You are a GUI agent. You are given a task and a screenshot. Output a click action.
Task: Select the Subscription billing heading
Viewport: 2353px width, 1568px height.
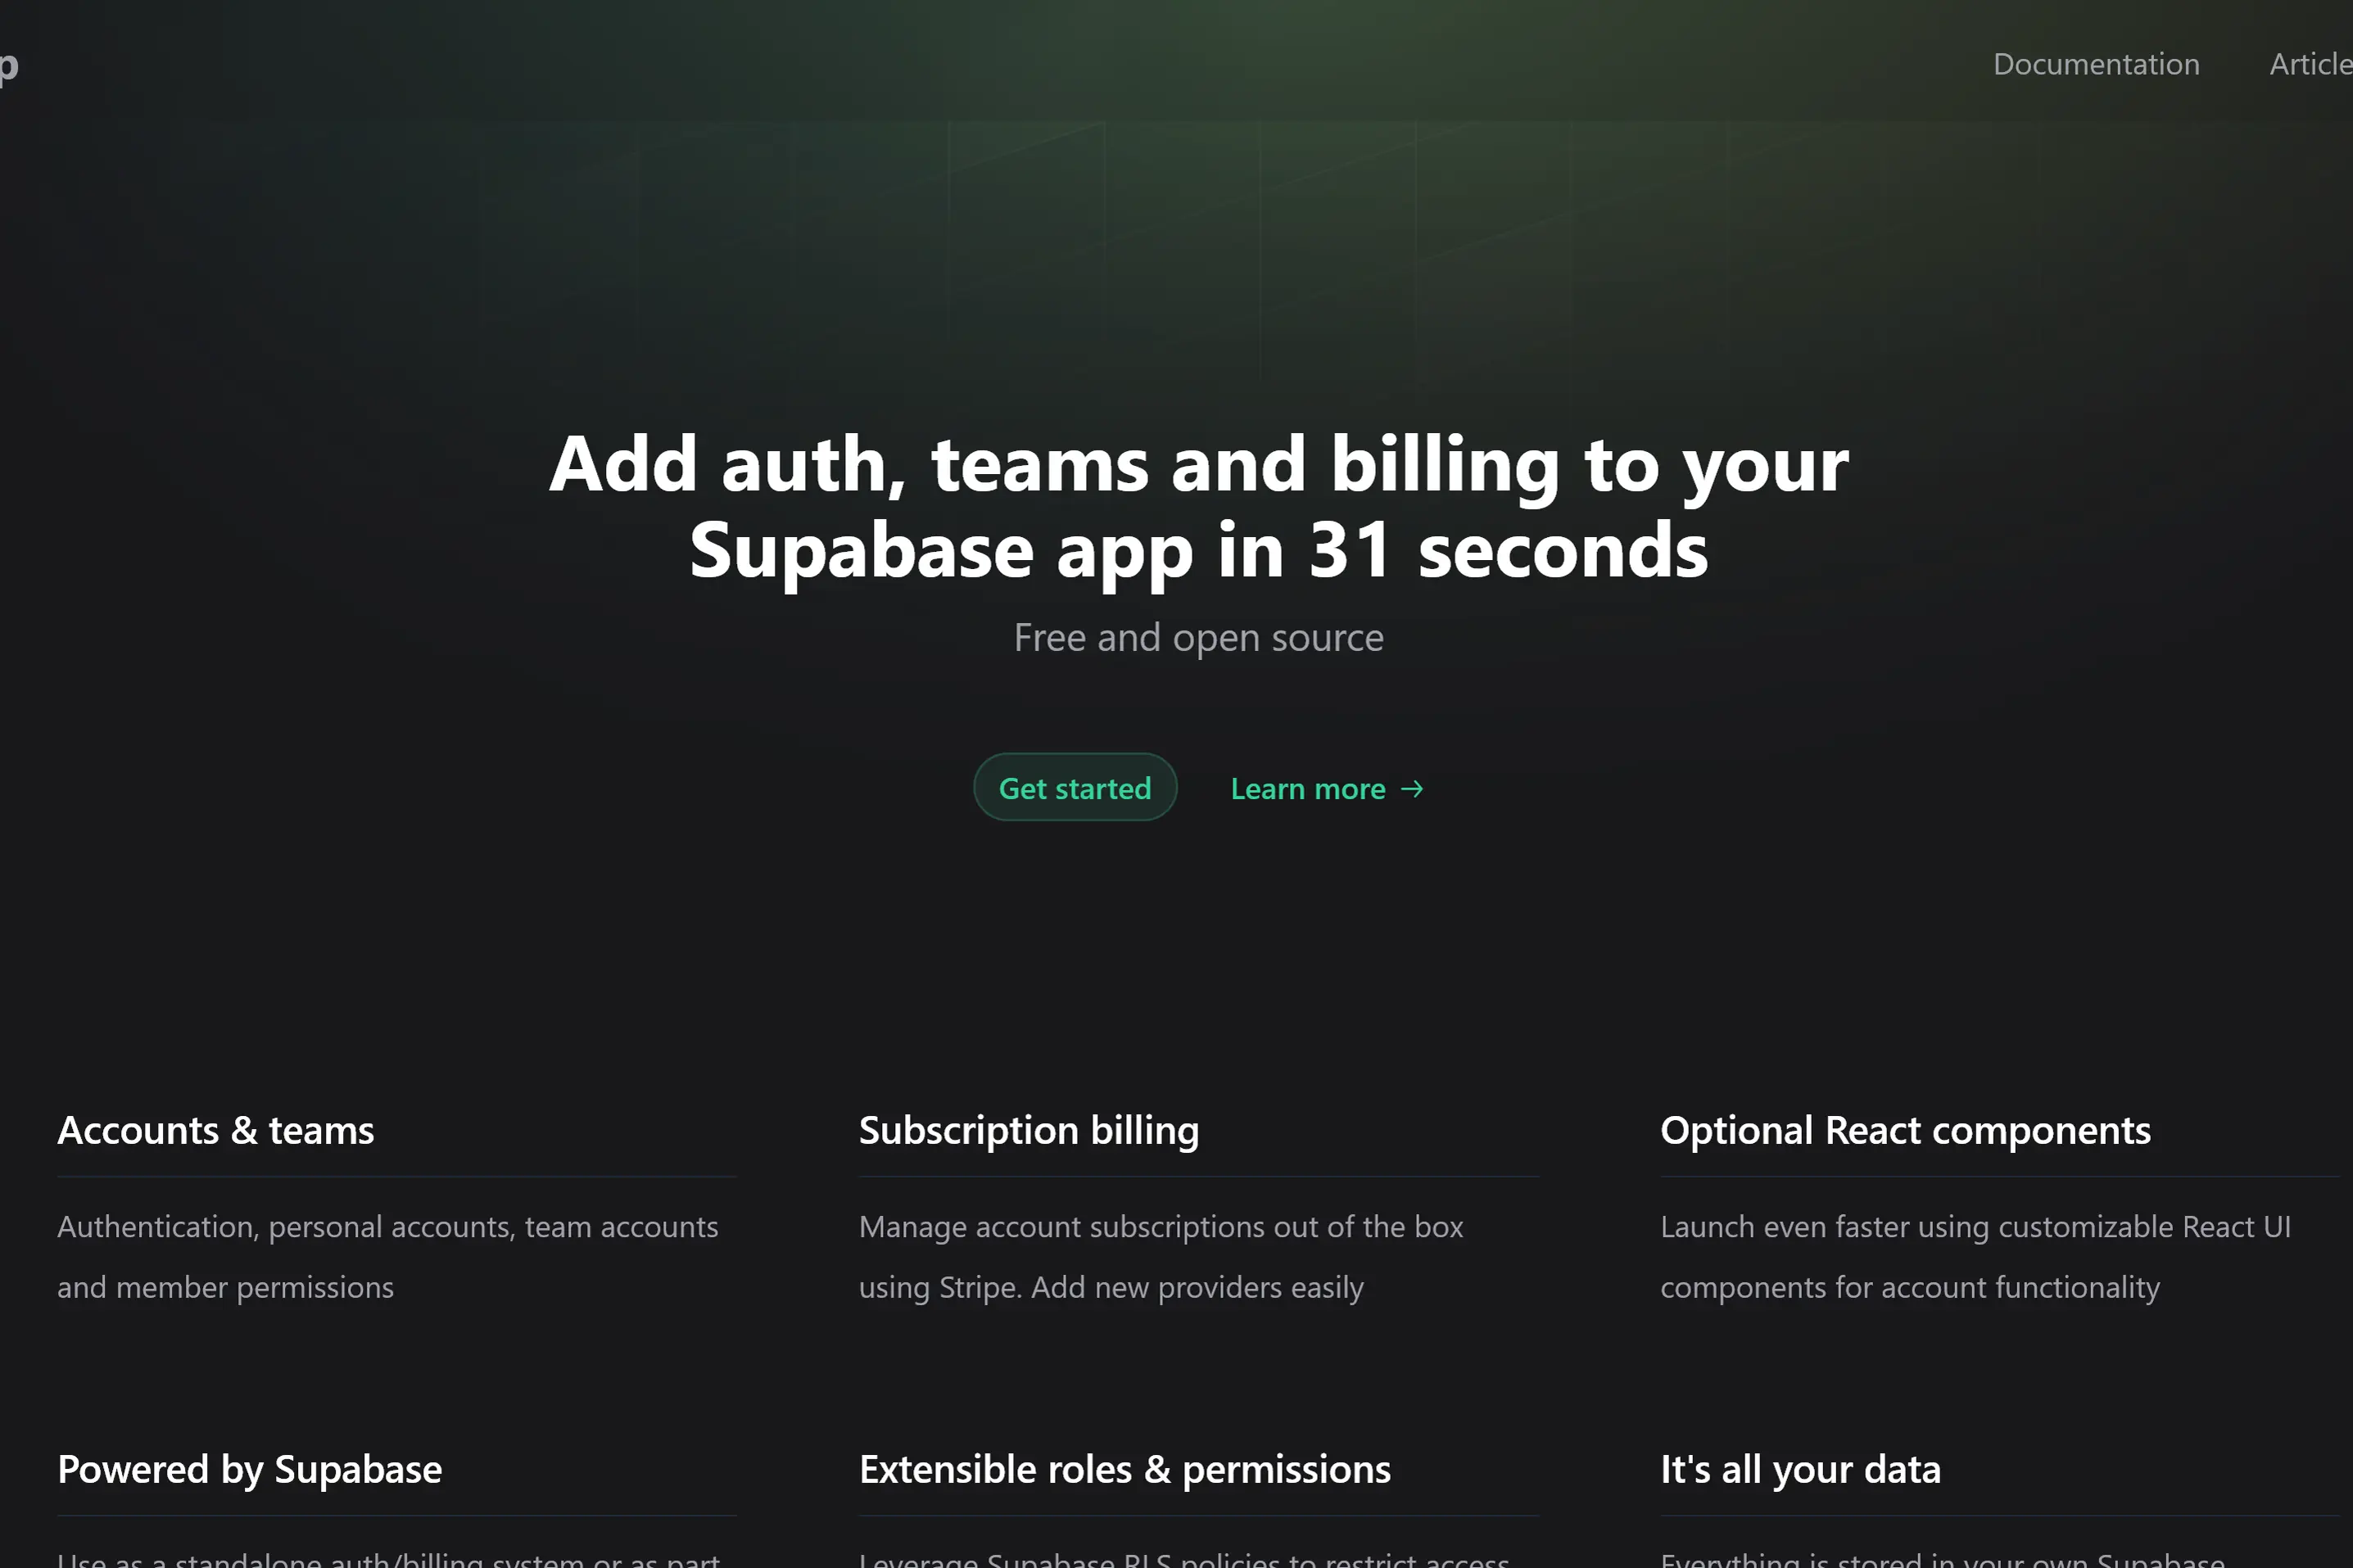point(1028,1130)
